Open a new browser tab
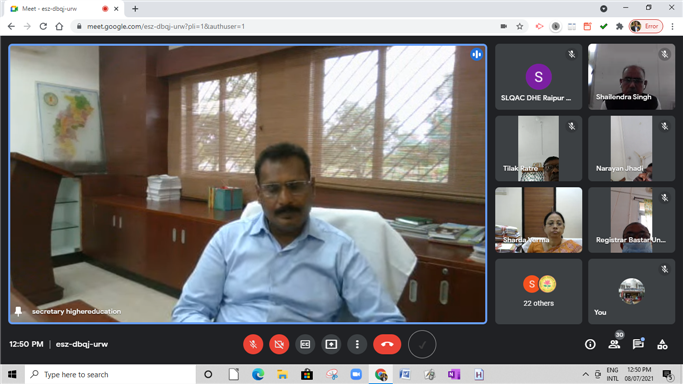 135,9
